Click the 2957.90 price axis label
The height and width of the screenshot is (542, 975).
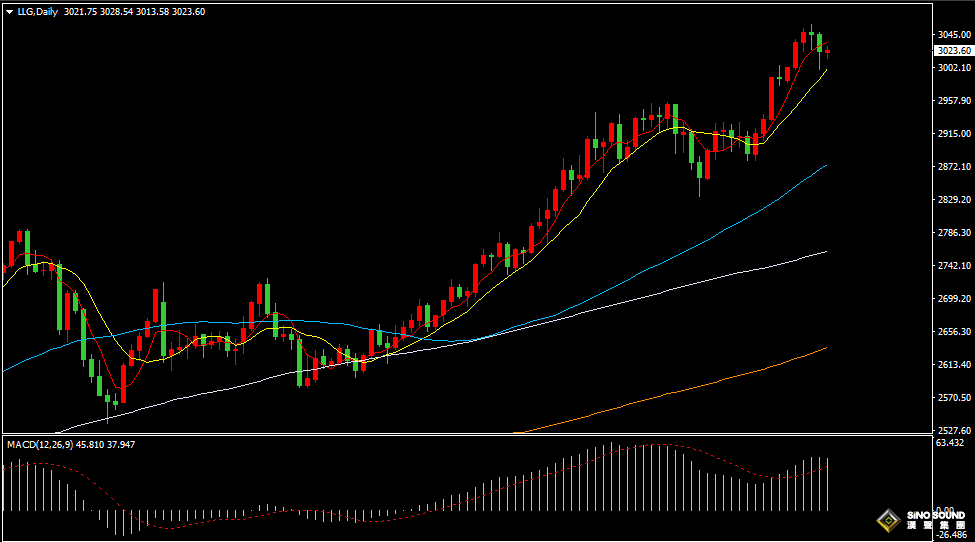point(954,101)
